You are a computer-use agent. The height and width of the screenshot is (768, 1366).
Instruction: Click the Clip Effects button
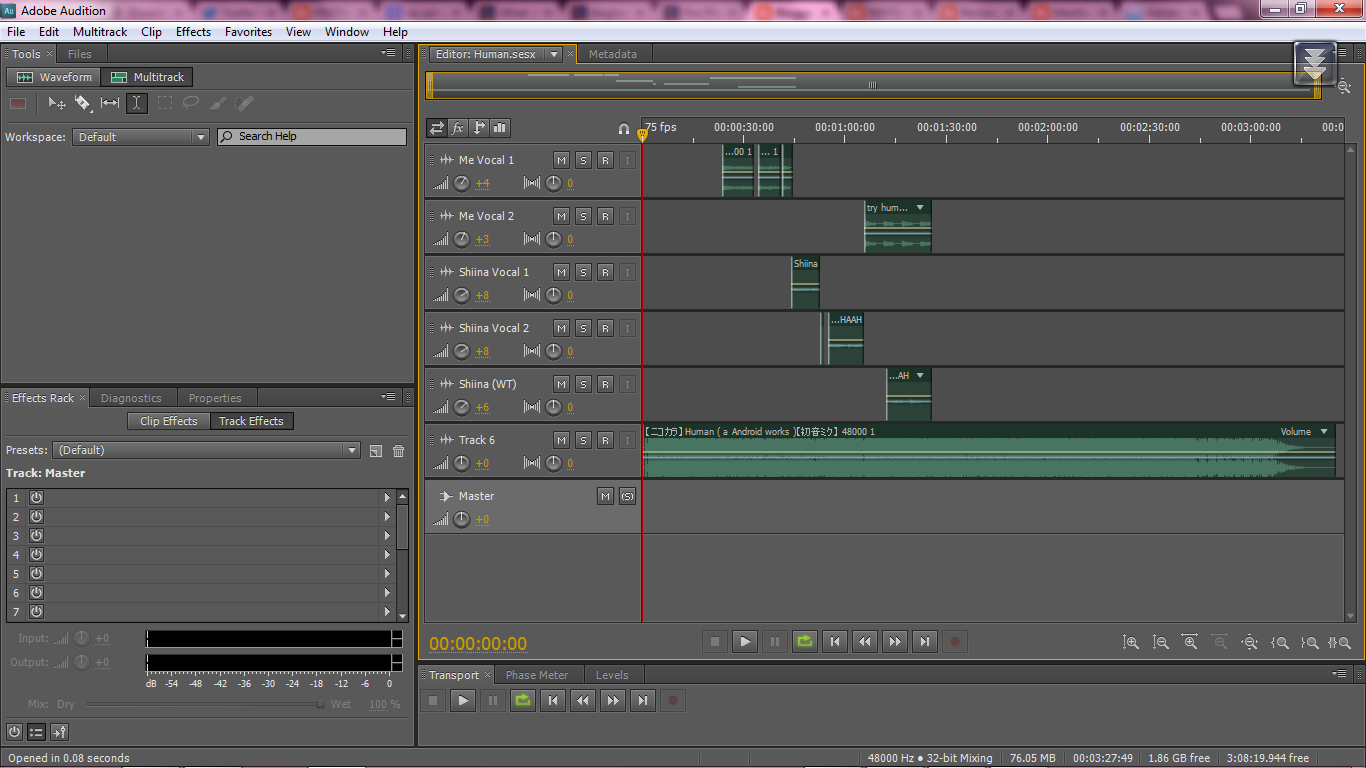(x=168, y=421)
